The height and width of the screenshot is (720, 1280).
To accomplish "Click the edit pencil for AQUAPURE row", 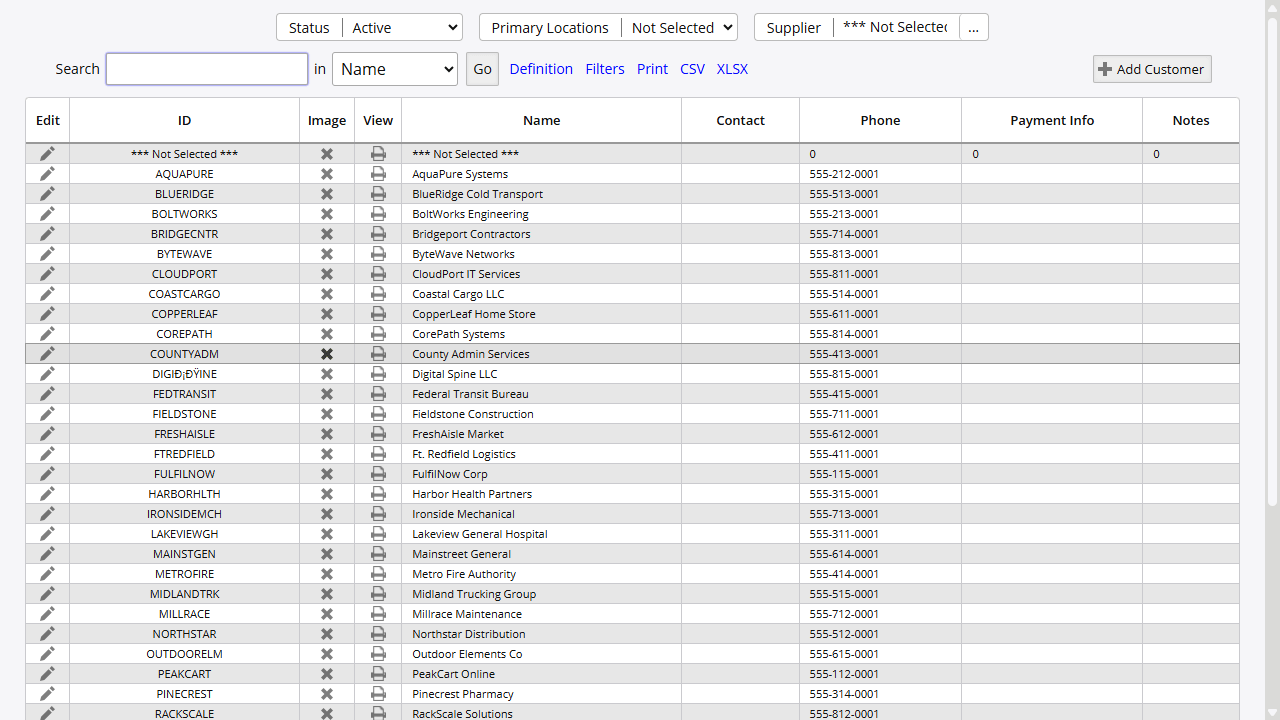I will click(47, 174).
